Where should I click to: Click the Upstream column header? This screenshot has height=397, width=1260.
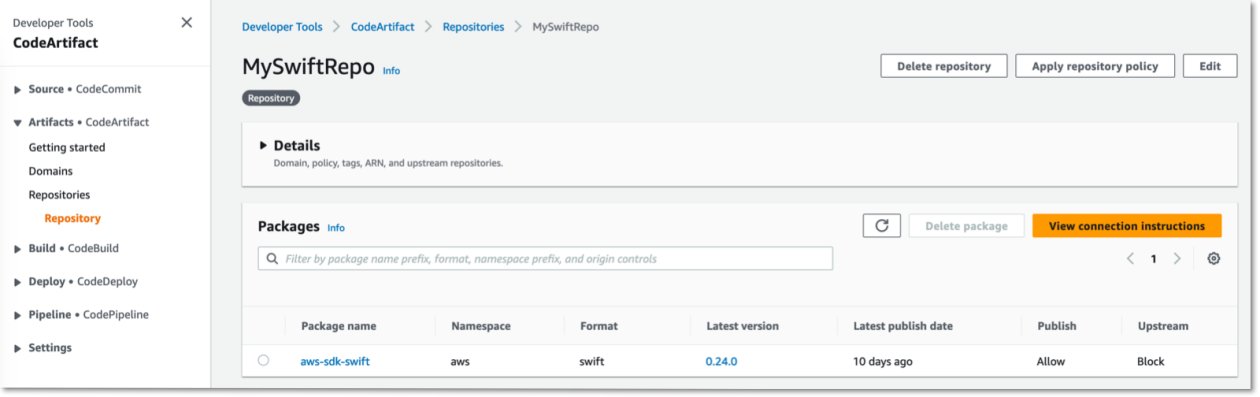coord(1163,326)
